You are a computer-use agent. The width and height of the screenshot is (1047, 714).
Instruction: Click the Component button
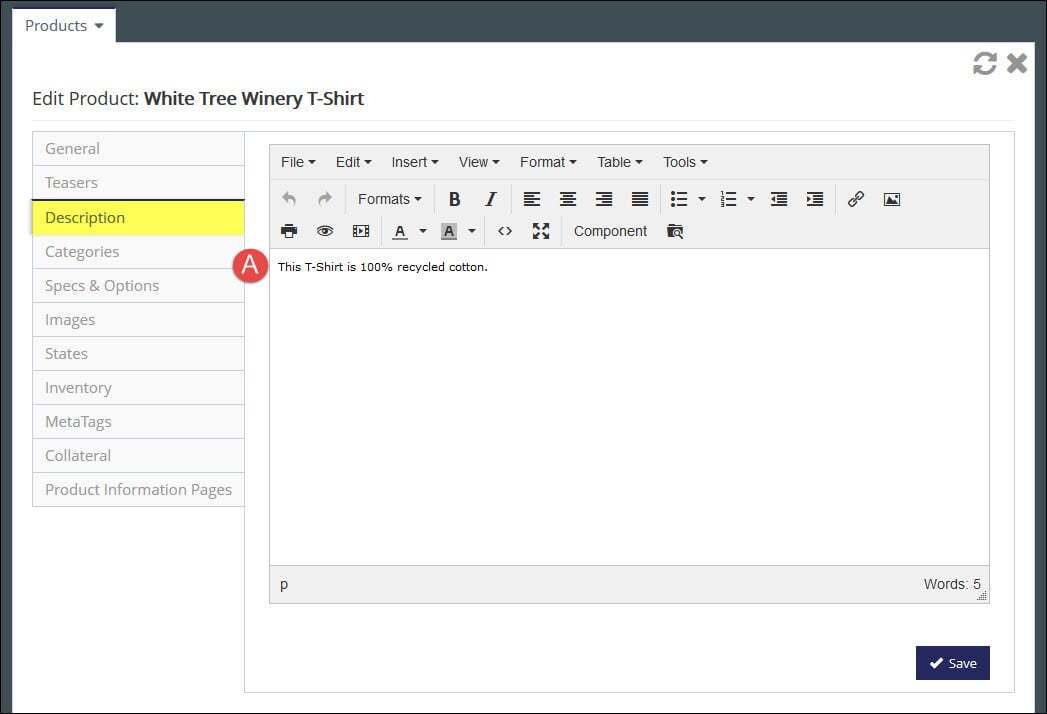pyautogui.click(x=610, y=231)
